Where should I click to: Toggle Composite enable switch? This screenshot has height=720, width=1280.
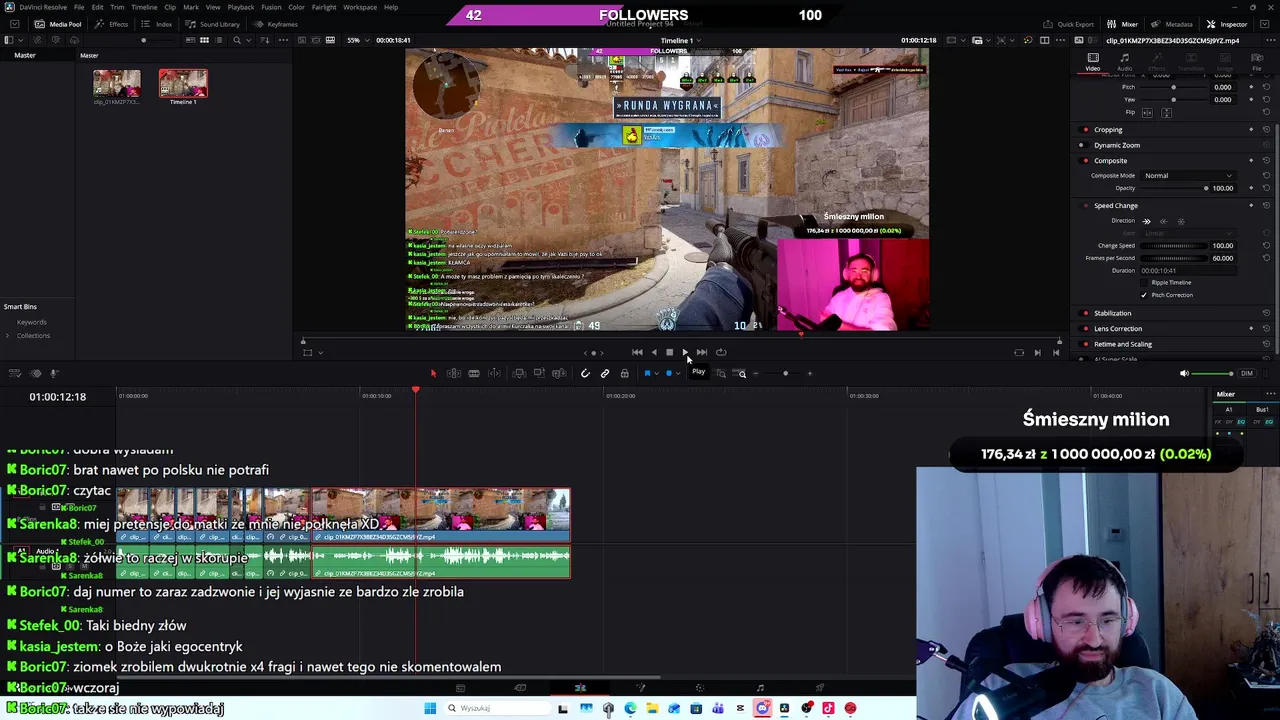(1084, 161)
